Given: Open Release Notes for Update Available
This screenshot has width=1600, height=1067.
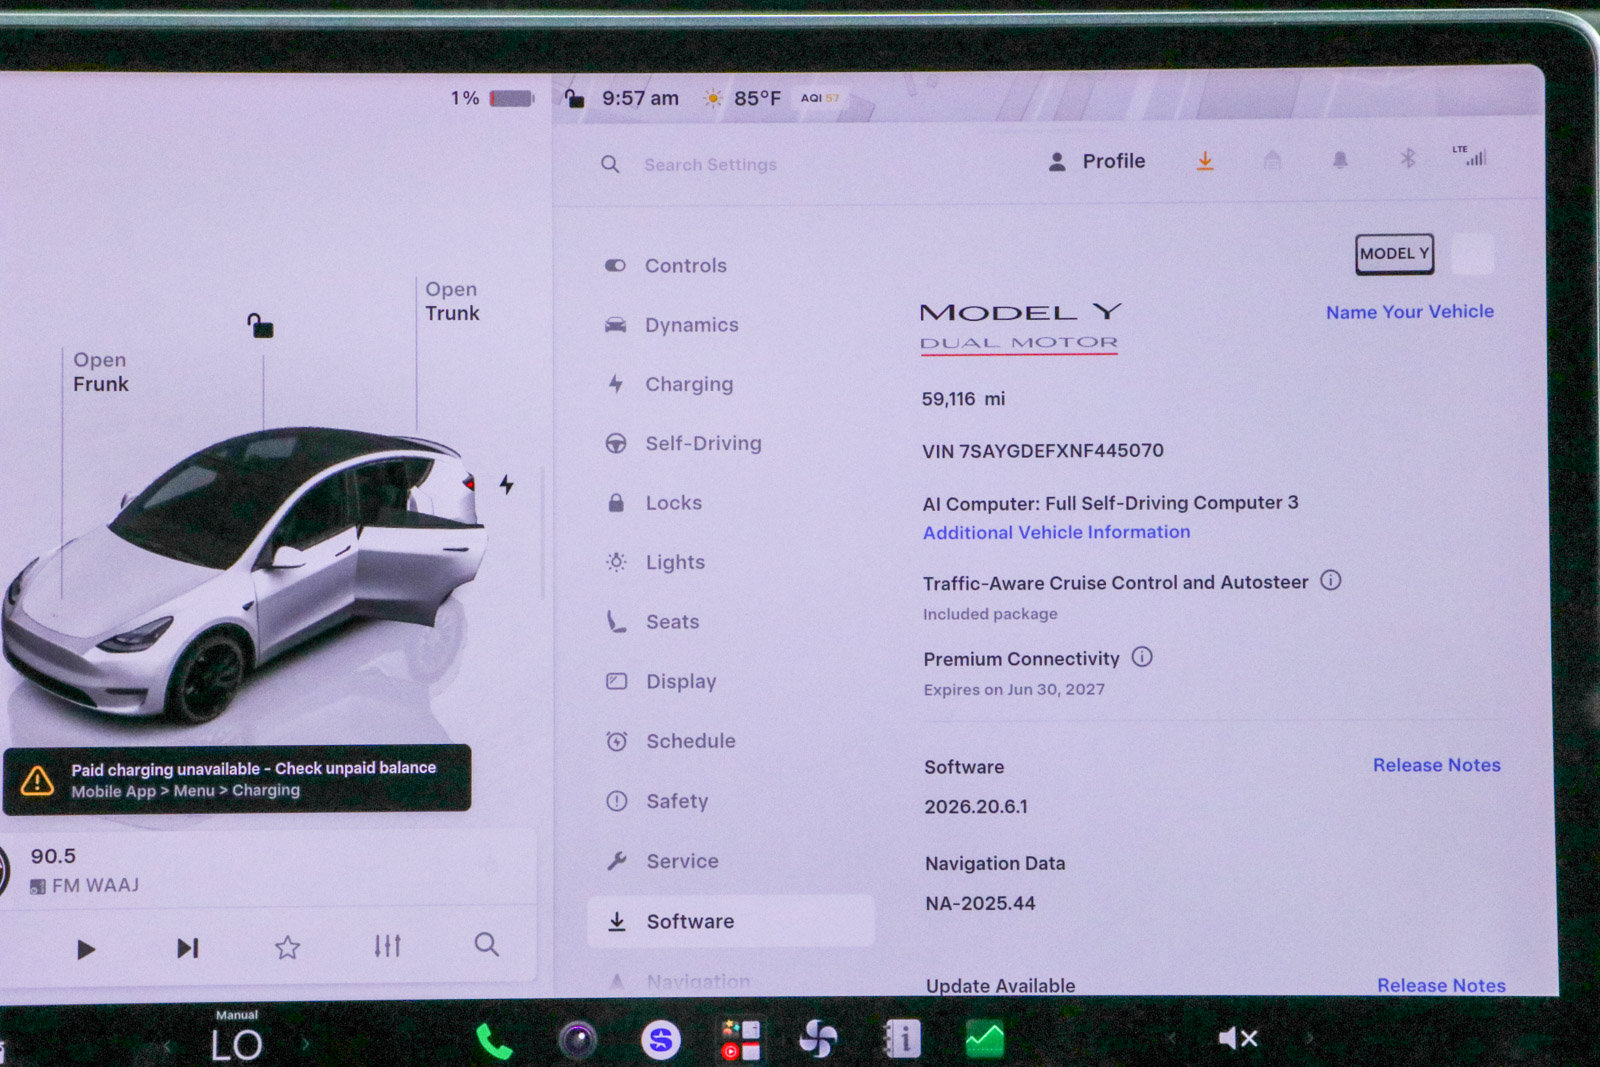Looking at the screenshot, I should [x=1441, y=985].
